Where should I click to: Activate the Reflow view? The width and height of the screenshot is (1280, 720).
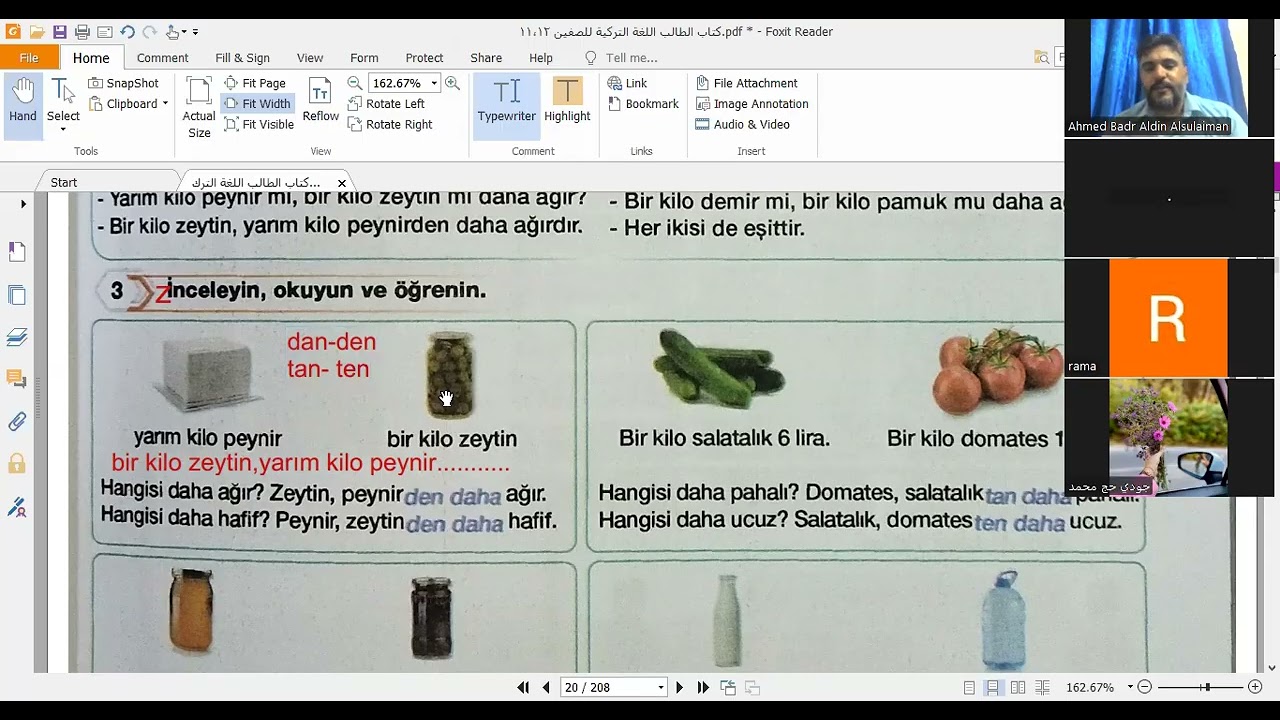tap(320, 101)
